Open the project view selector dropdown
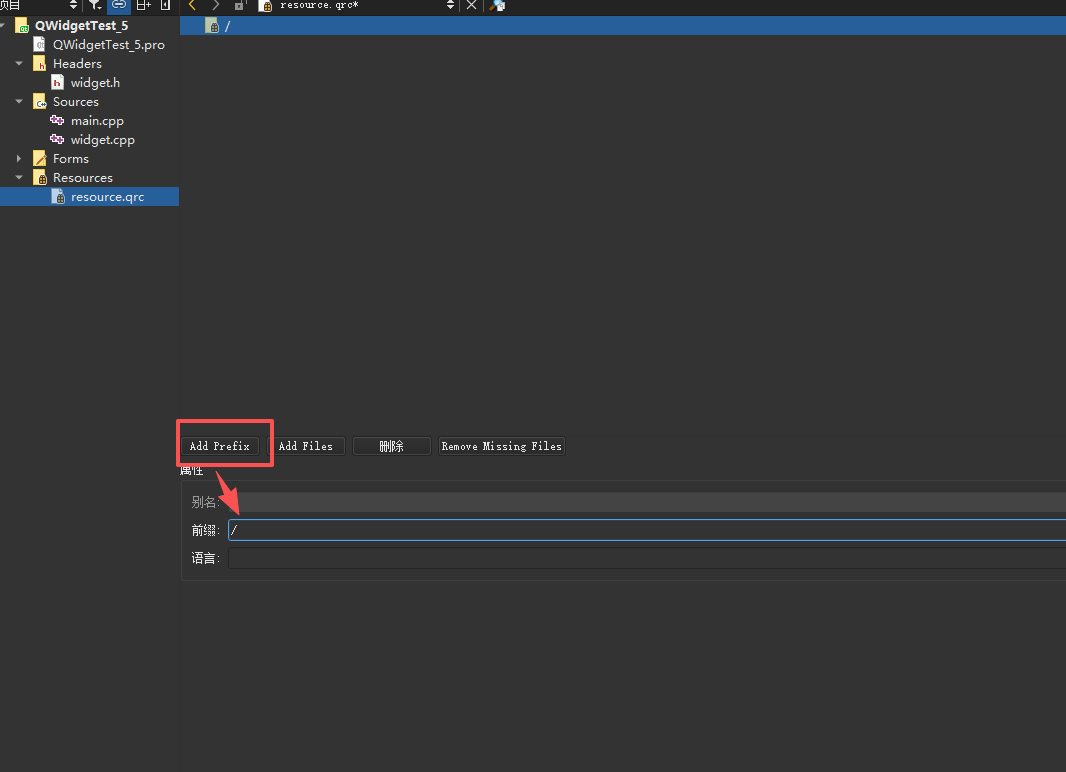 (x=73, y=5)
